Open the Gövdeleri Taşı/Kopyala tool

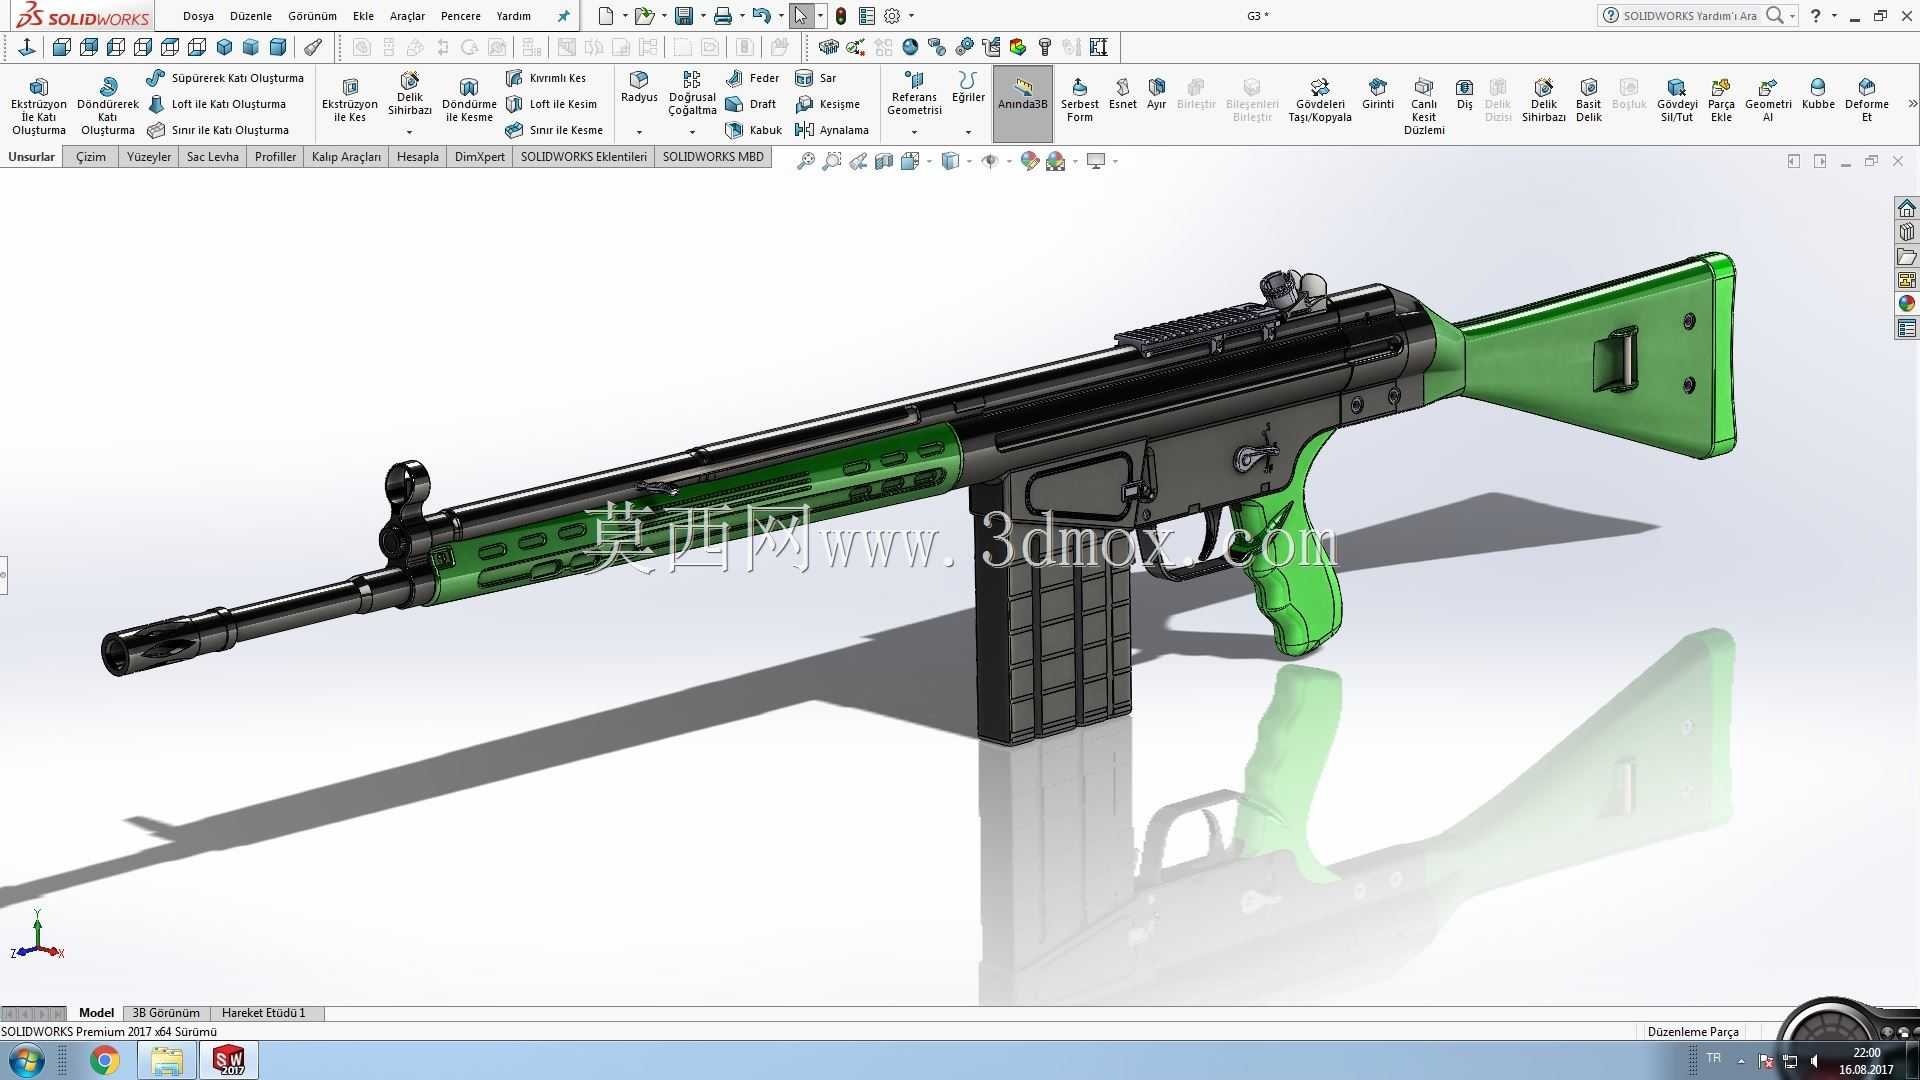pos(1319,99)
